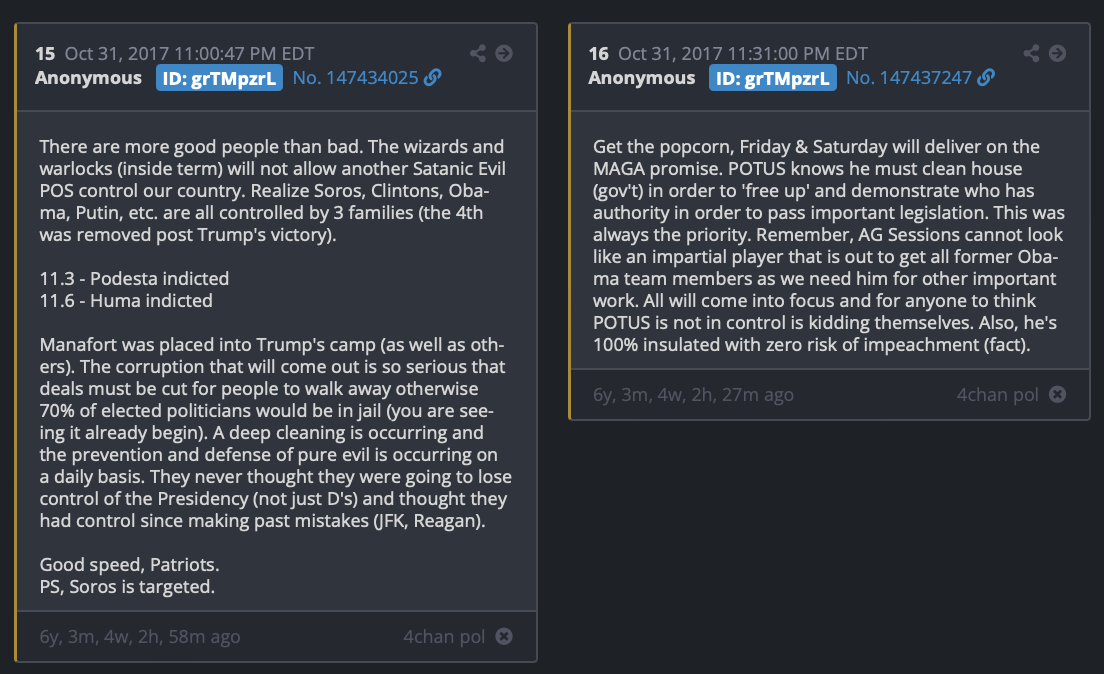Click share icon on post 15
The height and width of the screenshot is (674, 1104).
pos(478,53)
